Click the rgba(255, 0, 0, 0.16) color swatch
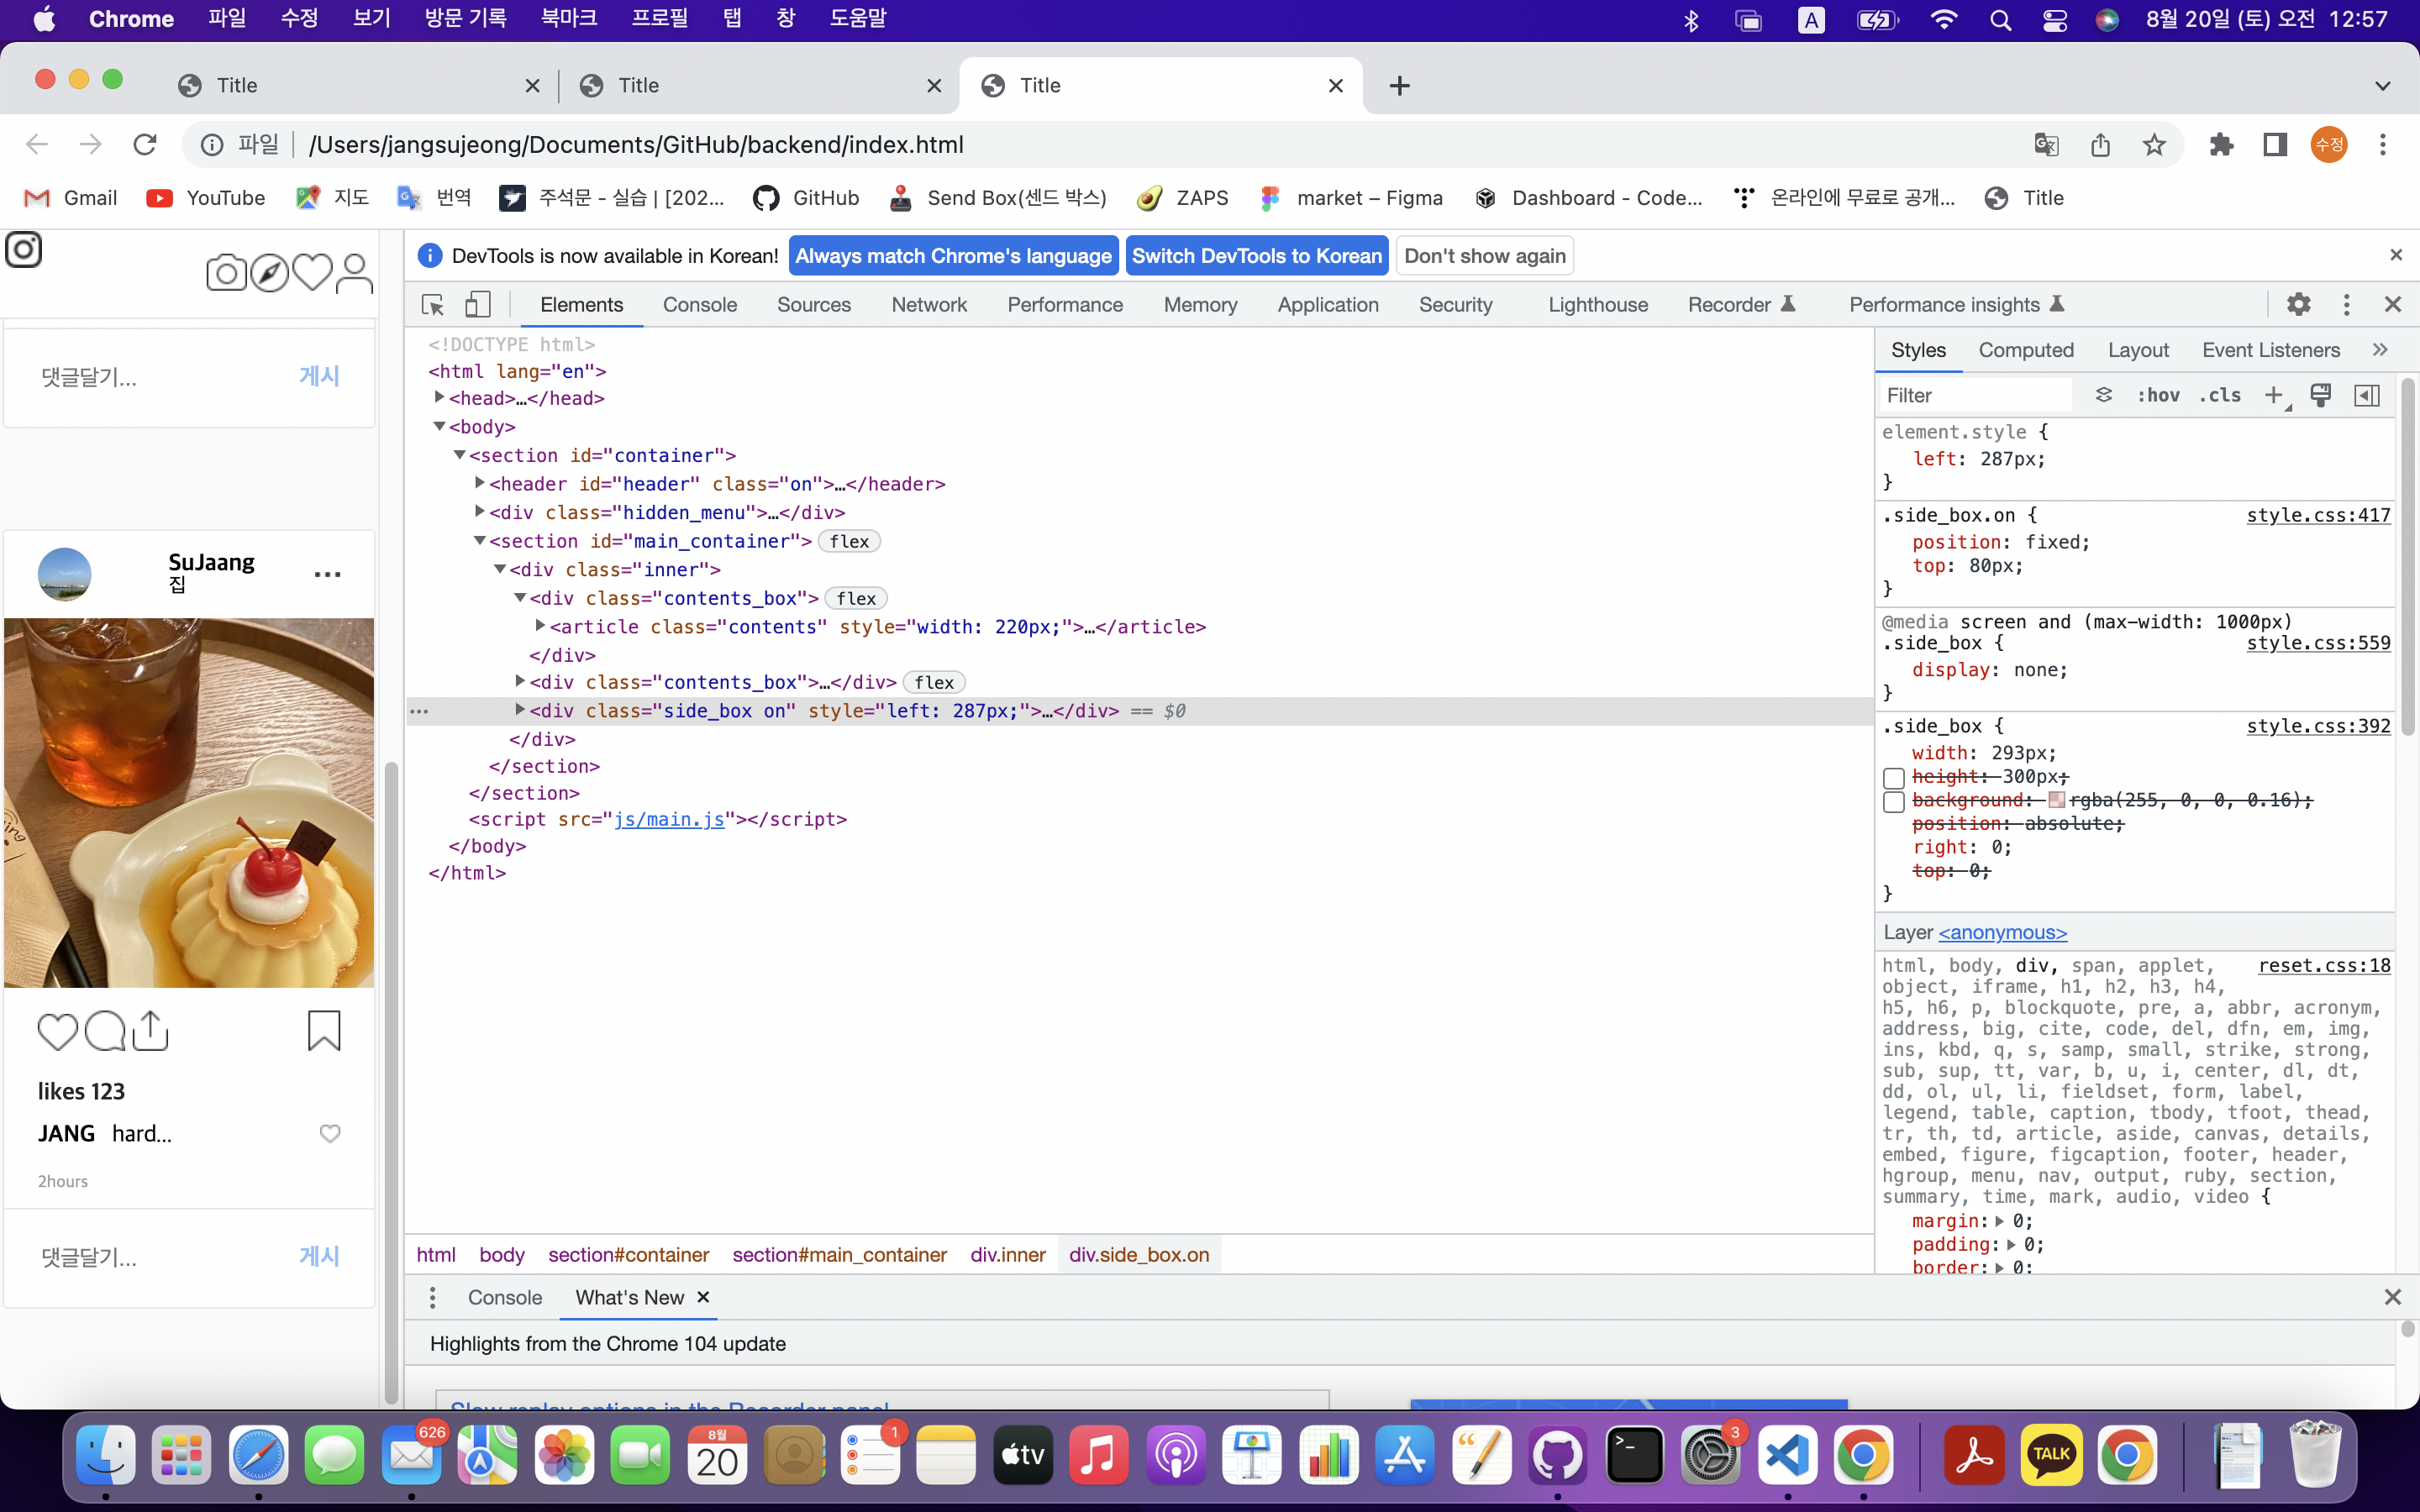The image size is (2420, 1512). coord(2056,800)
